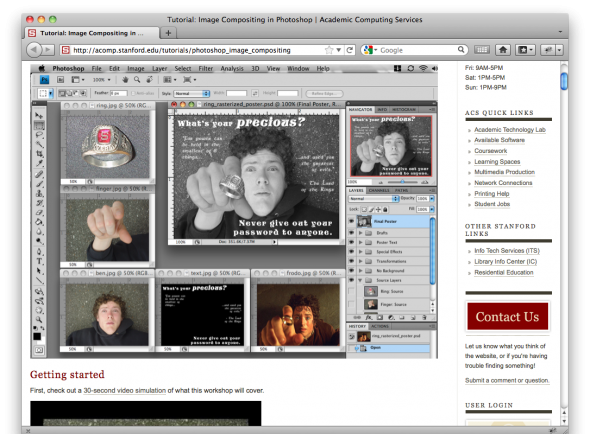
Task: Select the Magic Wand tool
Action: (39, 144)
